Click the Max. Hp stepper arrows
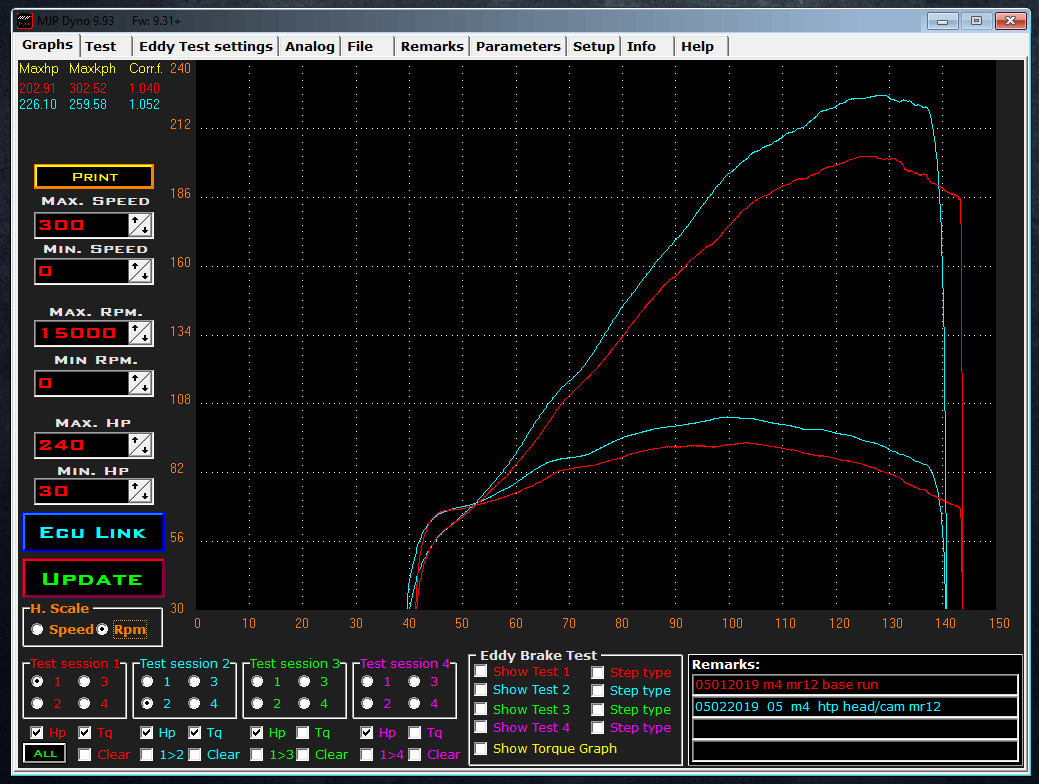The height and width of the screenshot is (784, 1039). [x=140, y=445]
